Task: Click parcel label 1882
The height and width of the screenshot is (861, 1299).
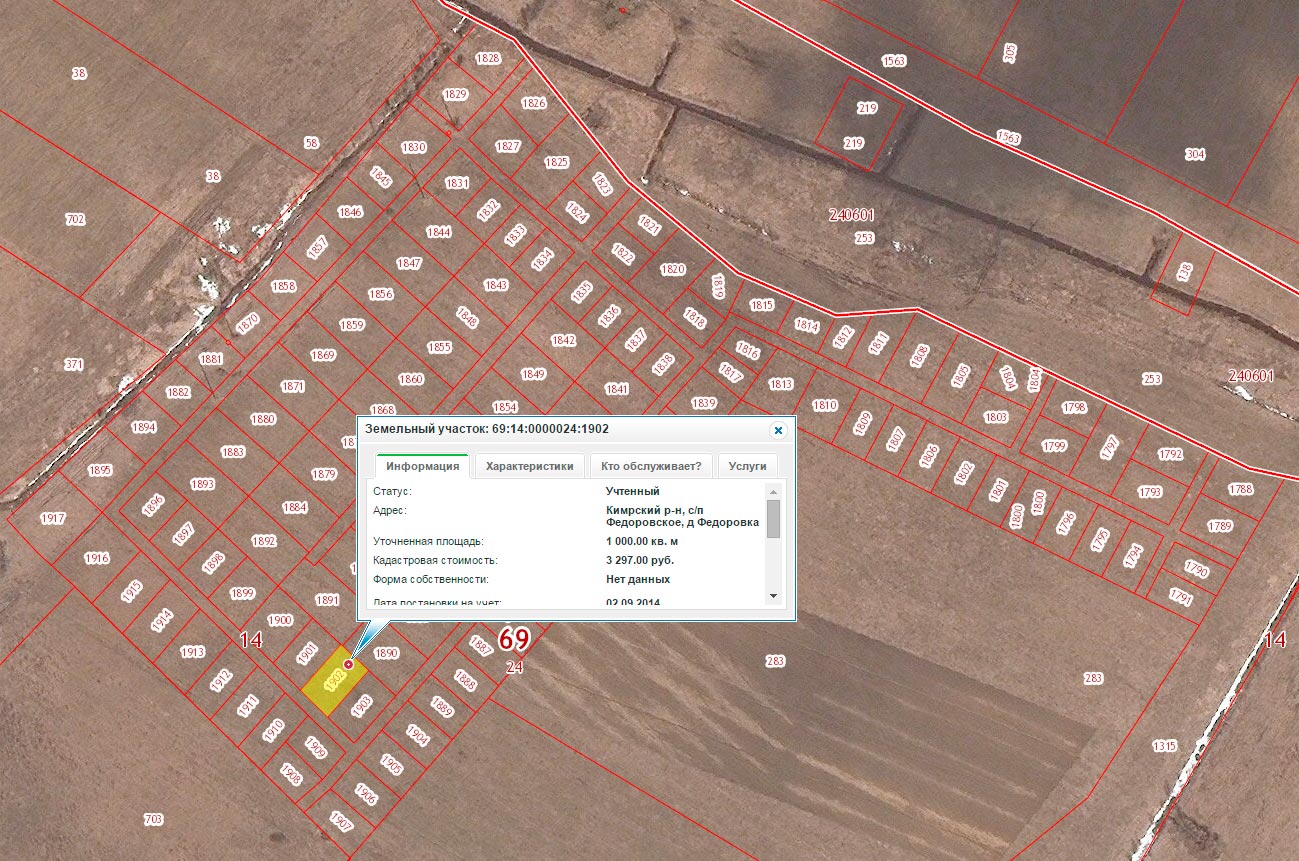Action: tap(178, 392)
